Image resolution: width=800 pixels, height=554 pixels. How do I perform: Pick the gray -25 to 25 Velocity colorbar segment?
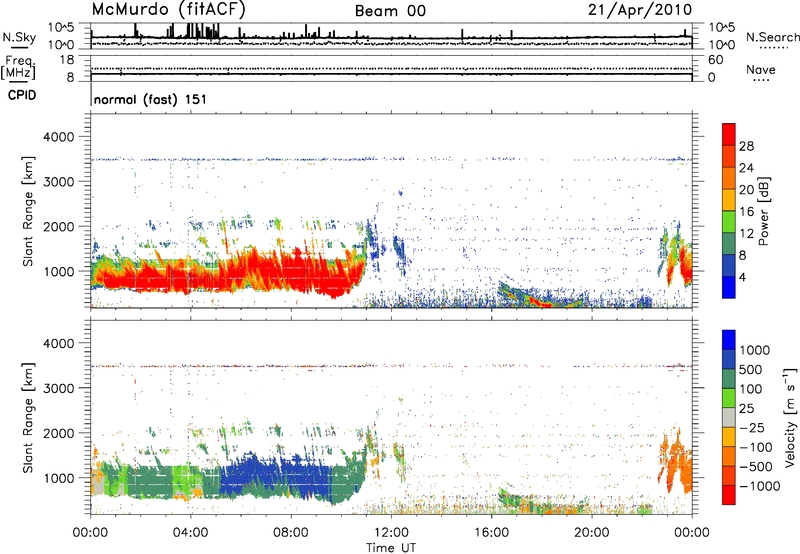(x=729, y=418)
